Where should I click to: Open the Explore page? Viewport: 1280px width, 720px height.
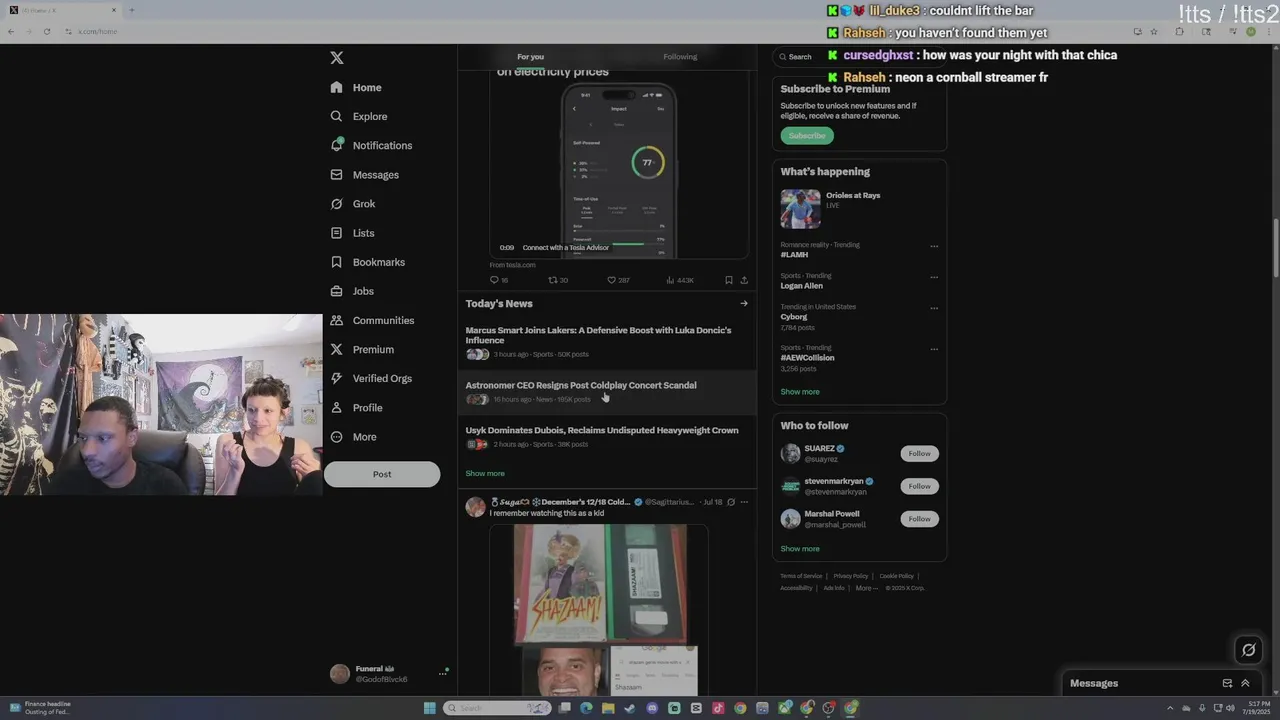(x=358, y=117)
